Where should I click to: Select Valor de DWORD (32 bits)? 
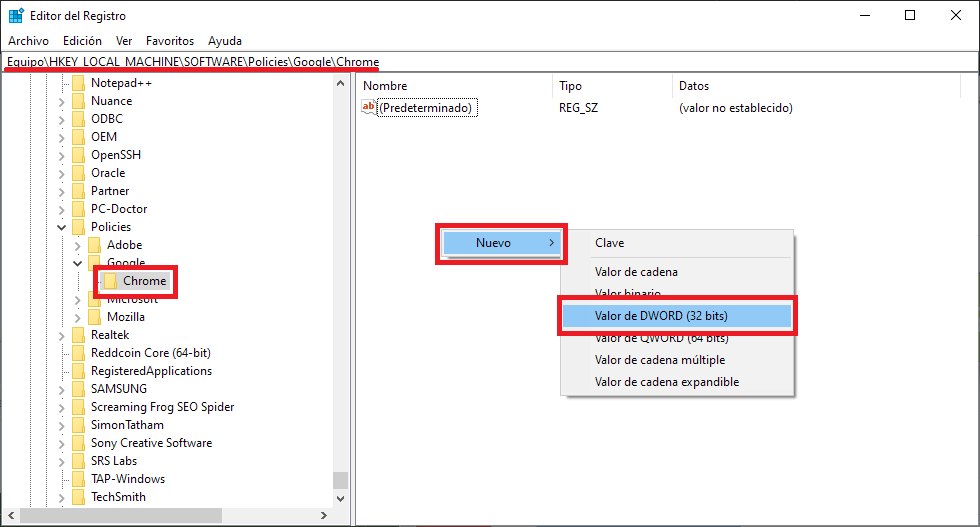click(677, 316)
